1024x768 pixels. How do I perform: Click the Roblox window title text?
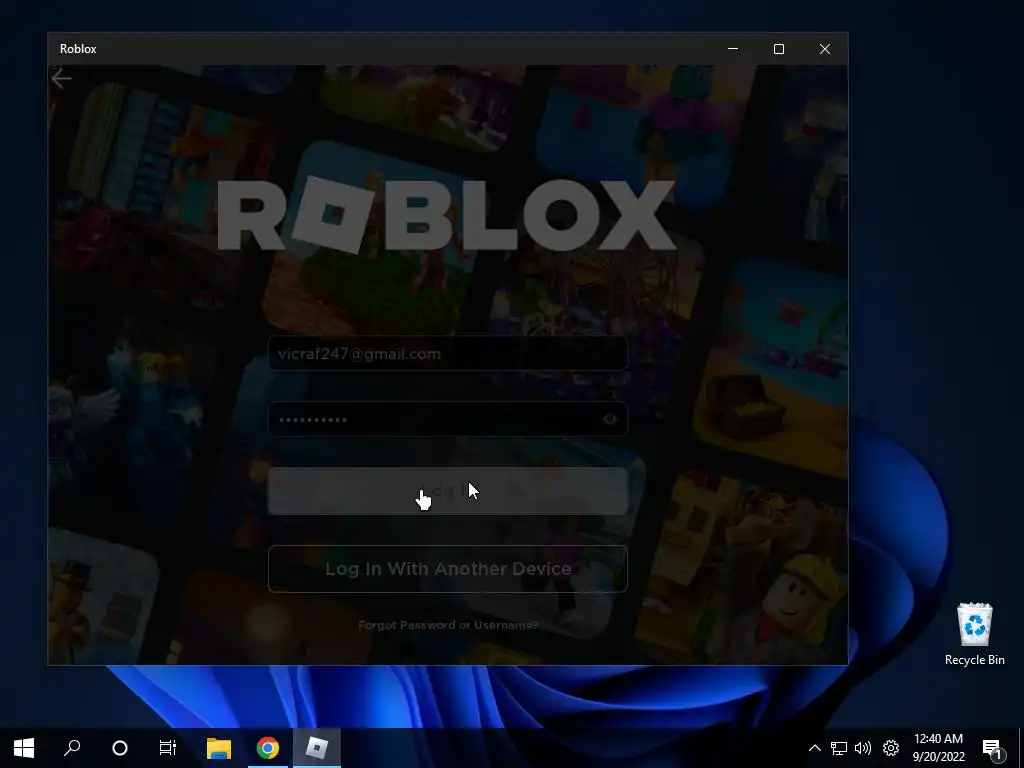click(78, 49)
